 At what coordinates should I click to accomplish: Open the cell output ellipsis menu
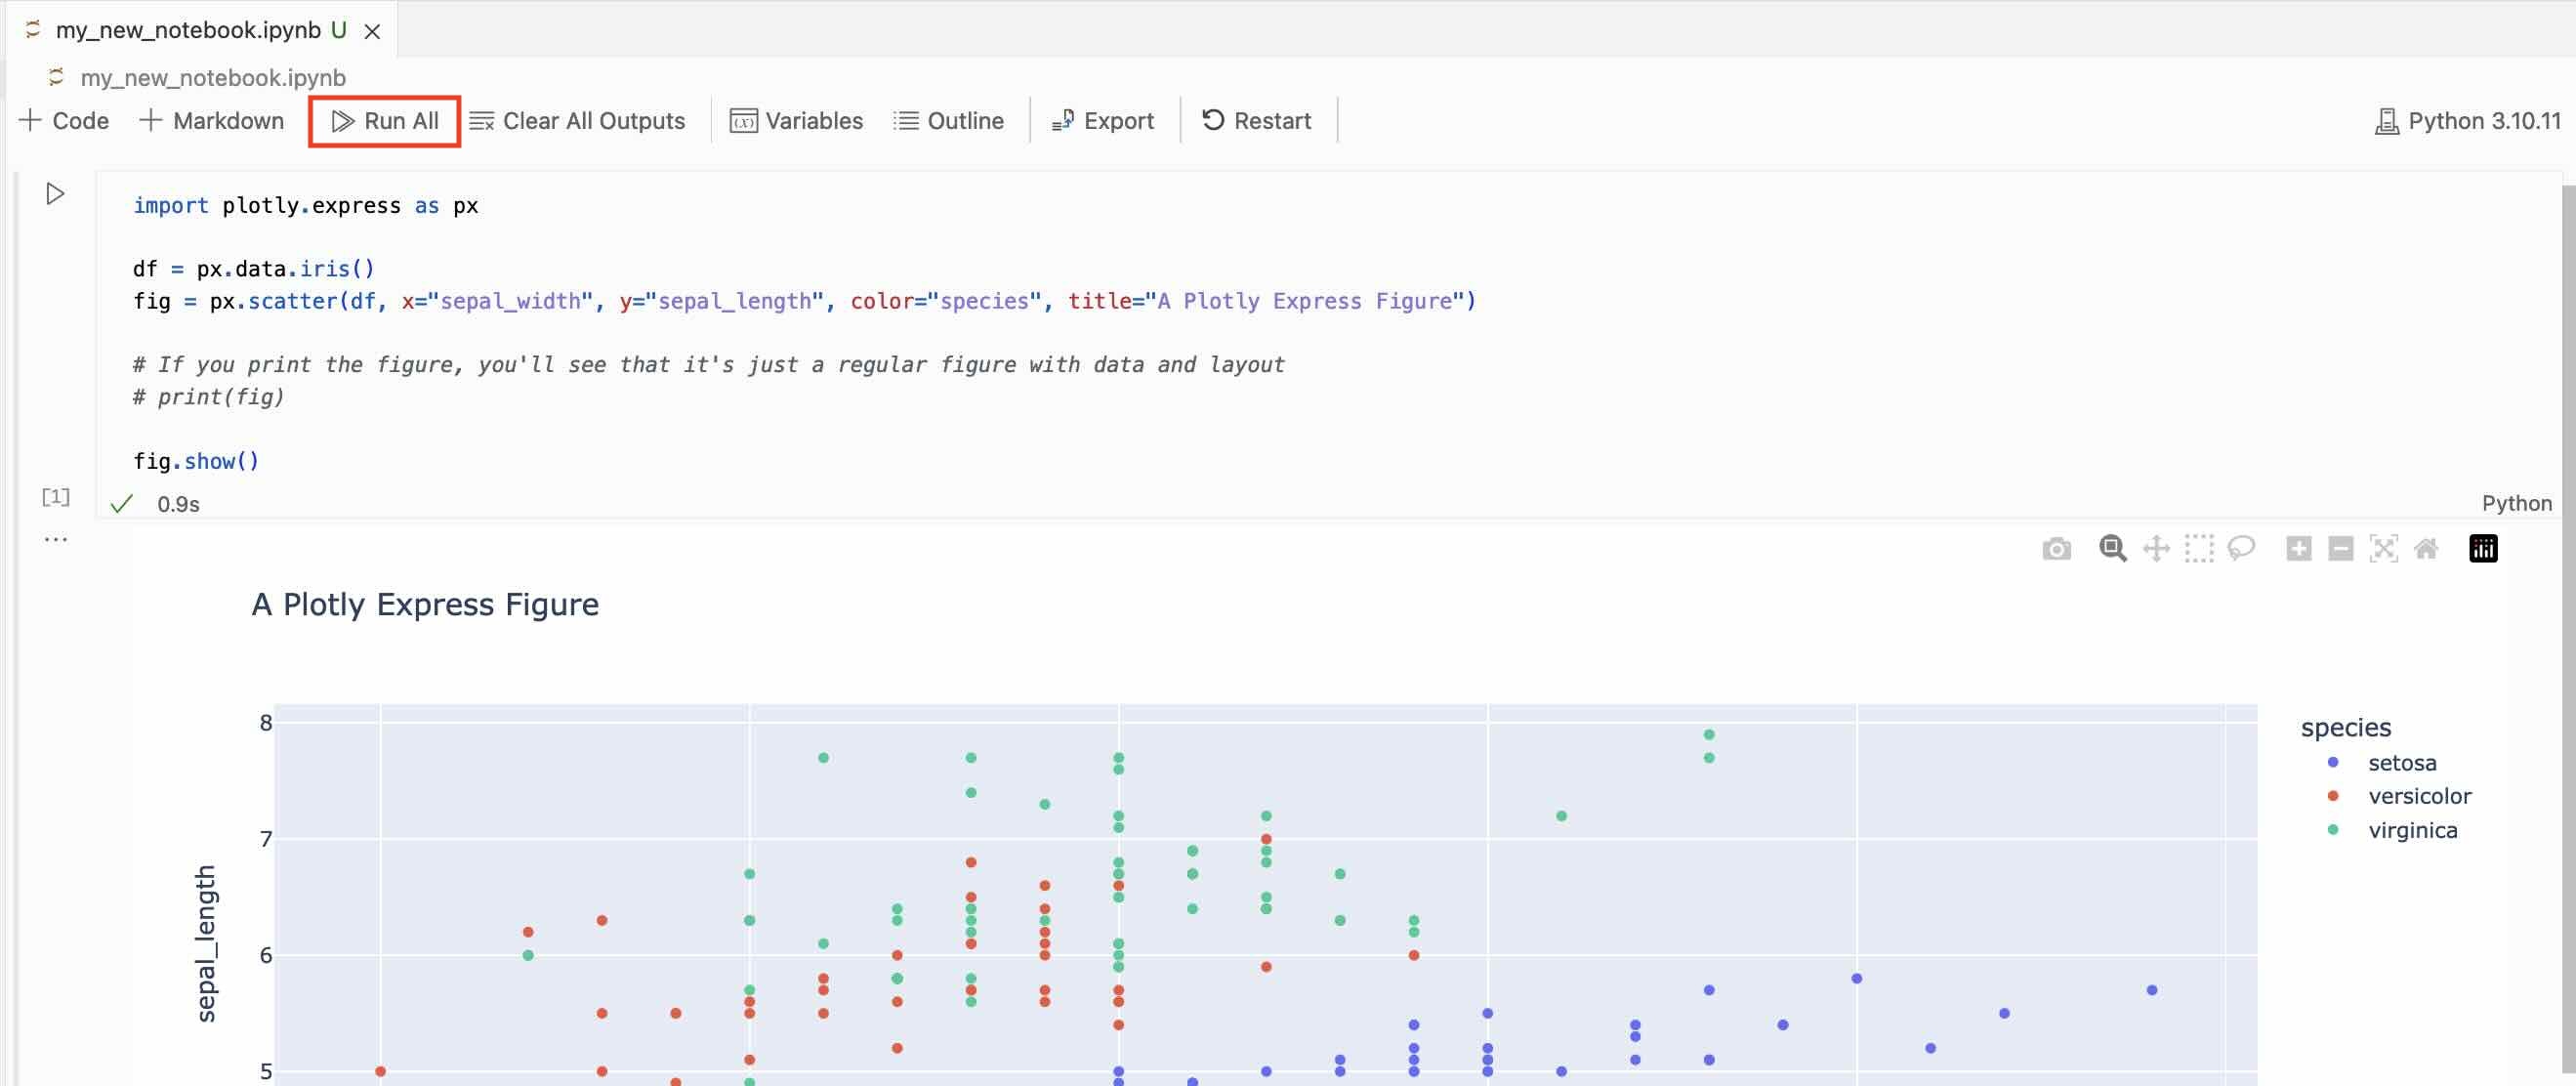click(56, 540)
